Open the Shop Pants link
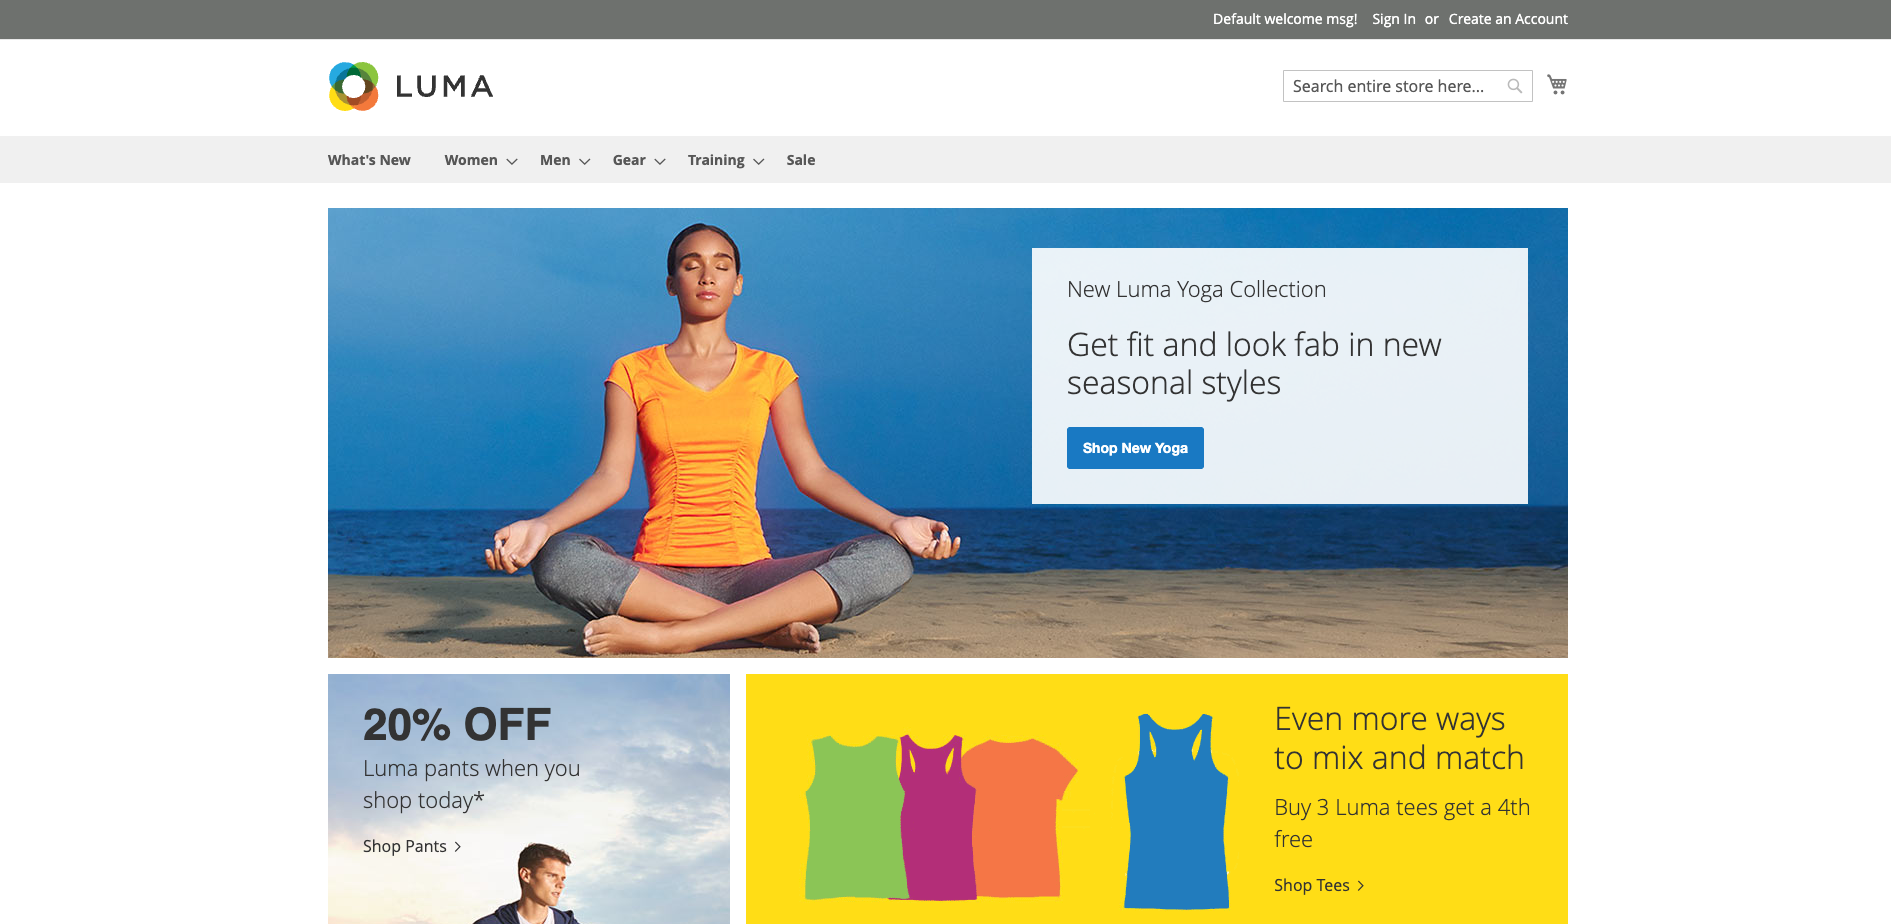 405,846
